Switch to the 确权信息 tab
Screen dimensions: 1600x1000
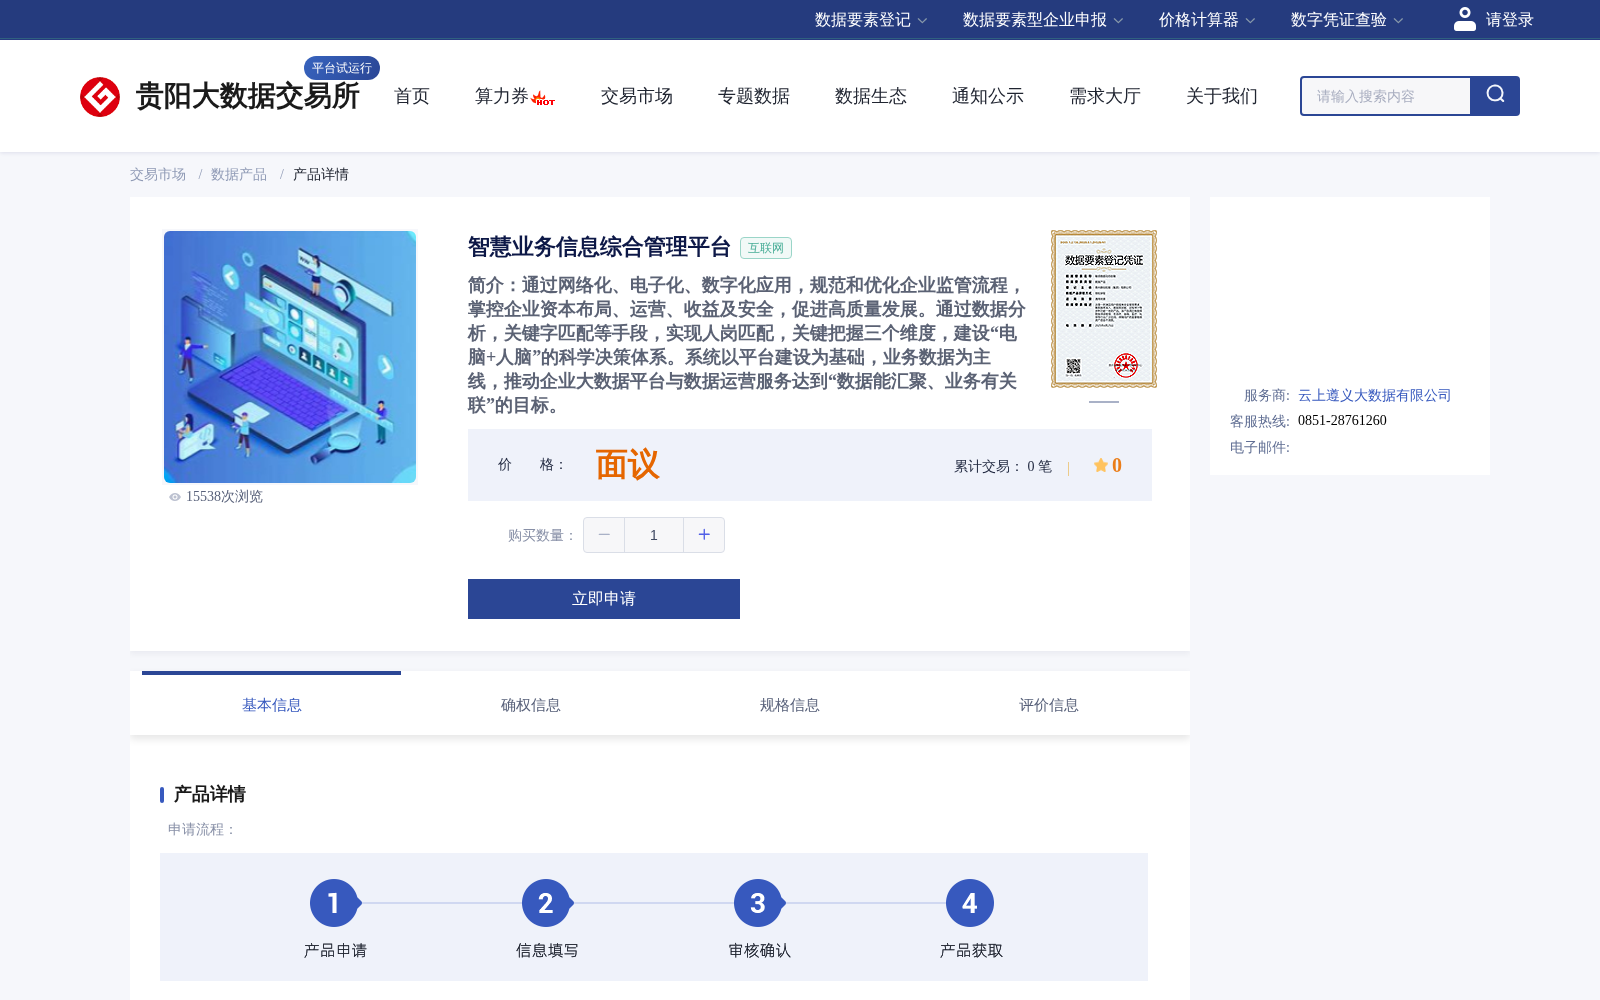tap(531, 705)
